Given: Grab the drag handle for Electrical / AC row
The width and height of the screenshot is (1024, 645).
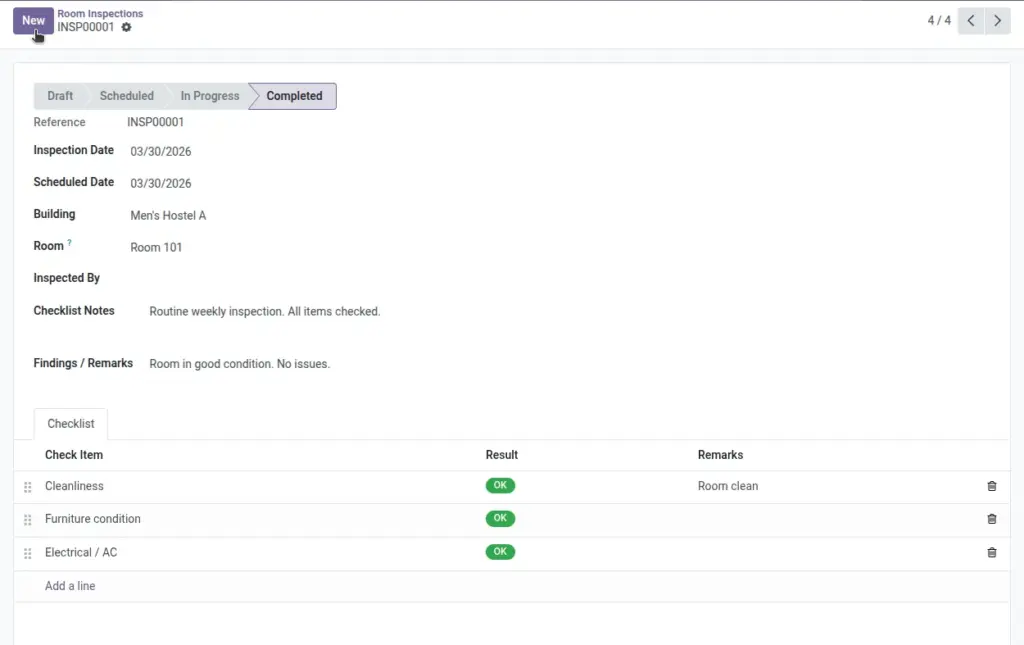Looking at the screenshot, I should [x=27, y=554].
